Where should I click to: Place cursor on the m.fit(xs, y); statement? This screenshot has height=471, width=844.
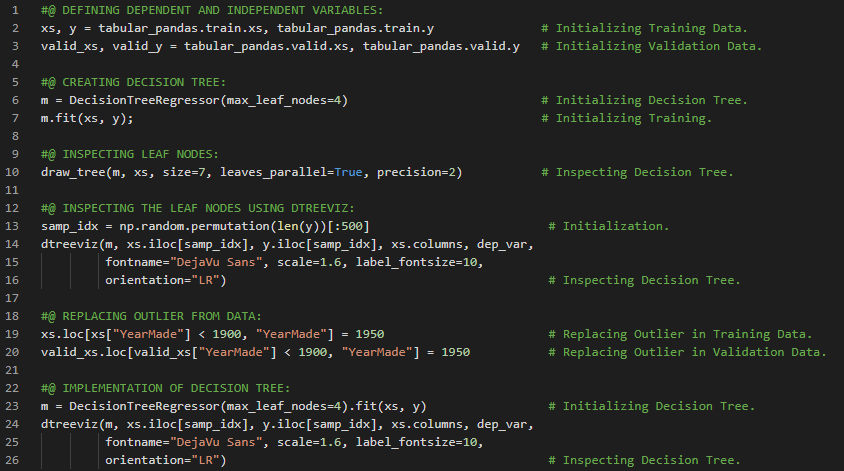(x=87, y=118)
